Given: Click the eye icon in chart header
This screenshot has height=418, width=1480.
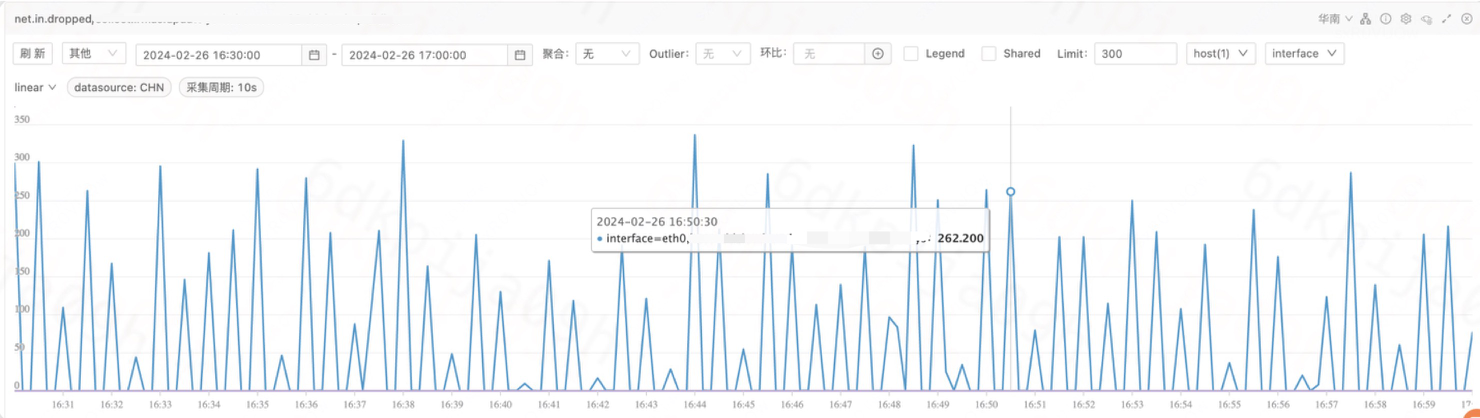Looking at the screenshot, I should pyautogui.click(x=1426, y=19).
